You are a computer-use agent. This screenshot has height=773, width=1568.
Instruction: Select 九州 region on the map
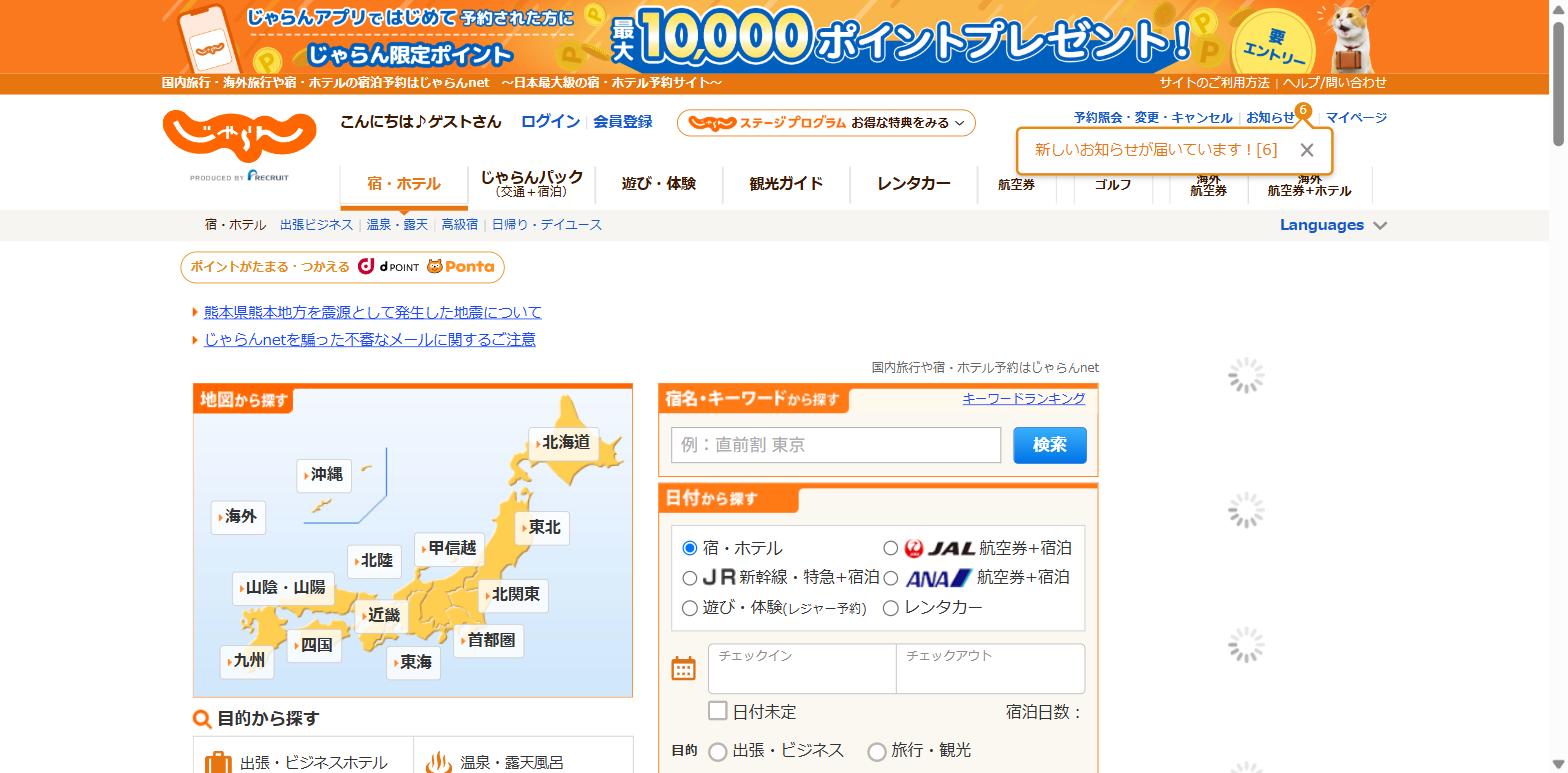point(248,661)
